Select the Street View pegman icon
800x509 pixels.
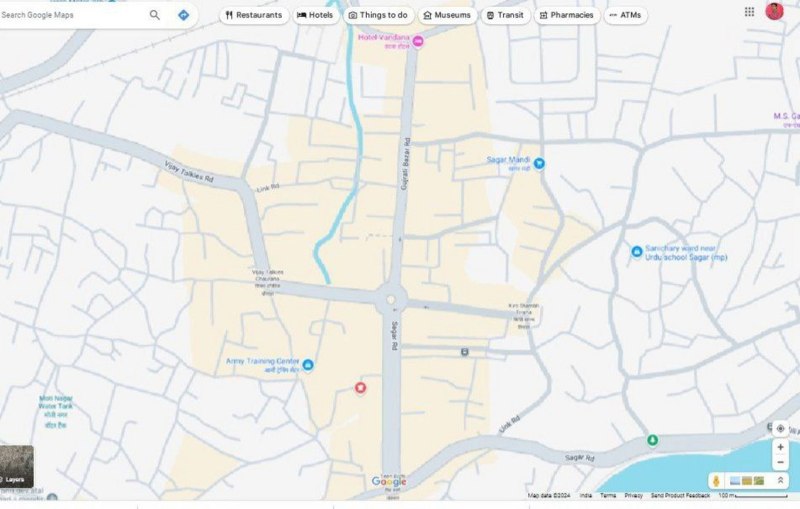[717, 481]
